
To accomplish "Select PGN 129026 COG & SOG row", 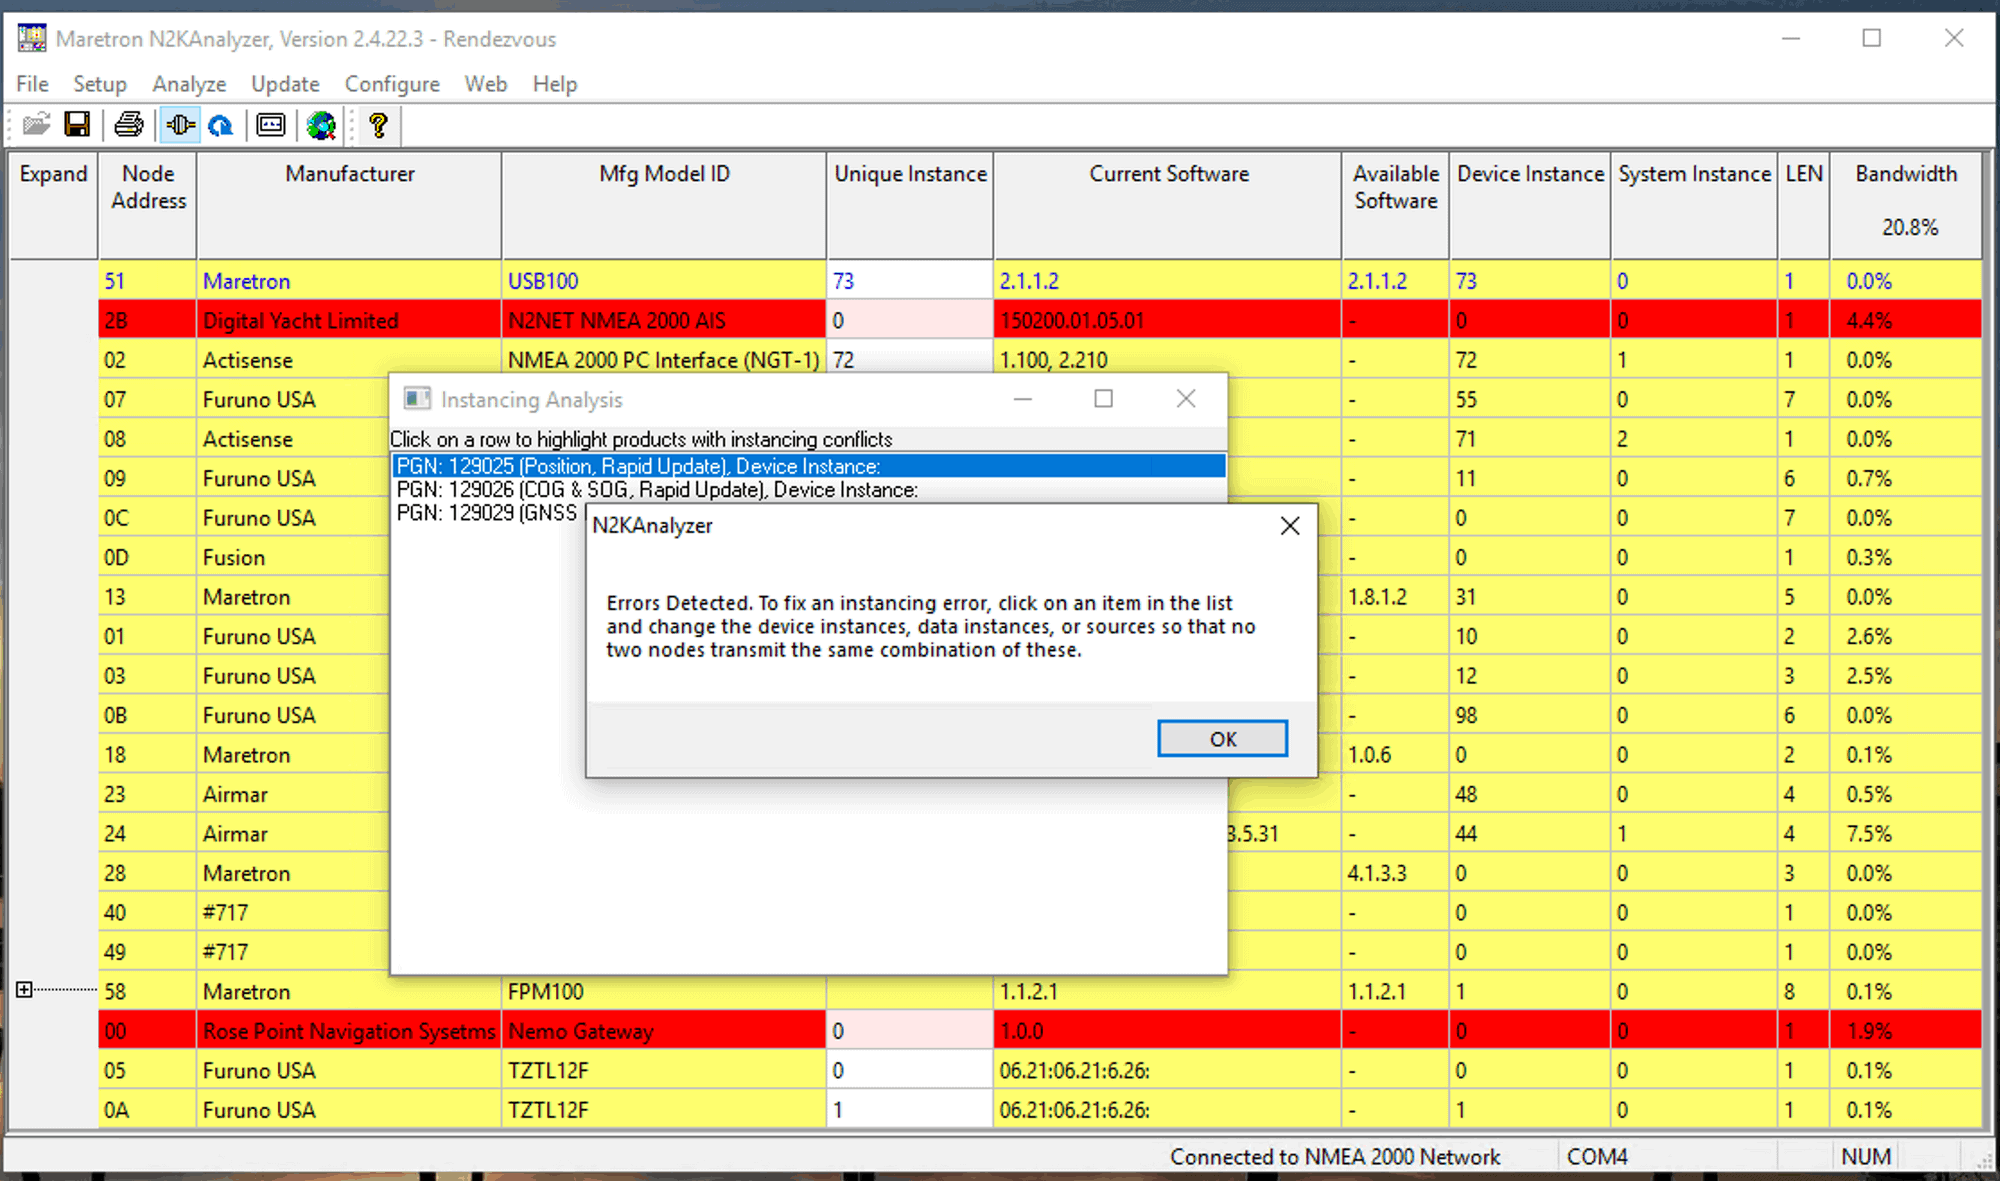I will click(x=656, y=490).
